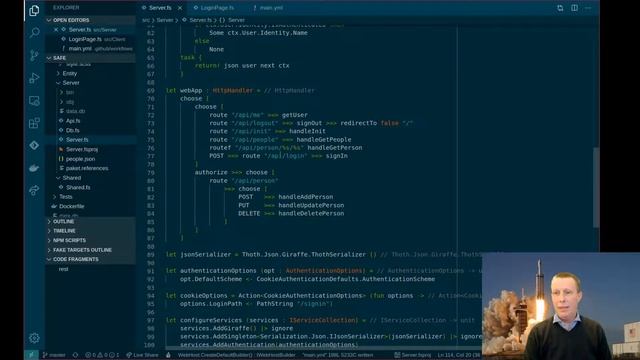The height and width of the screenshot is (360, 640).
Task: Click the 'Server' folder breadcrumb segment
Action: 165,20
